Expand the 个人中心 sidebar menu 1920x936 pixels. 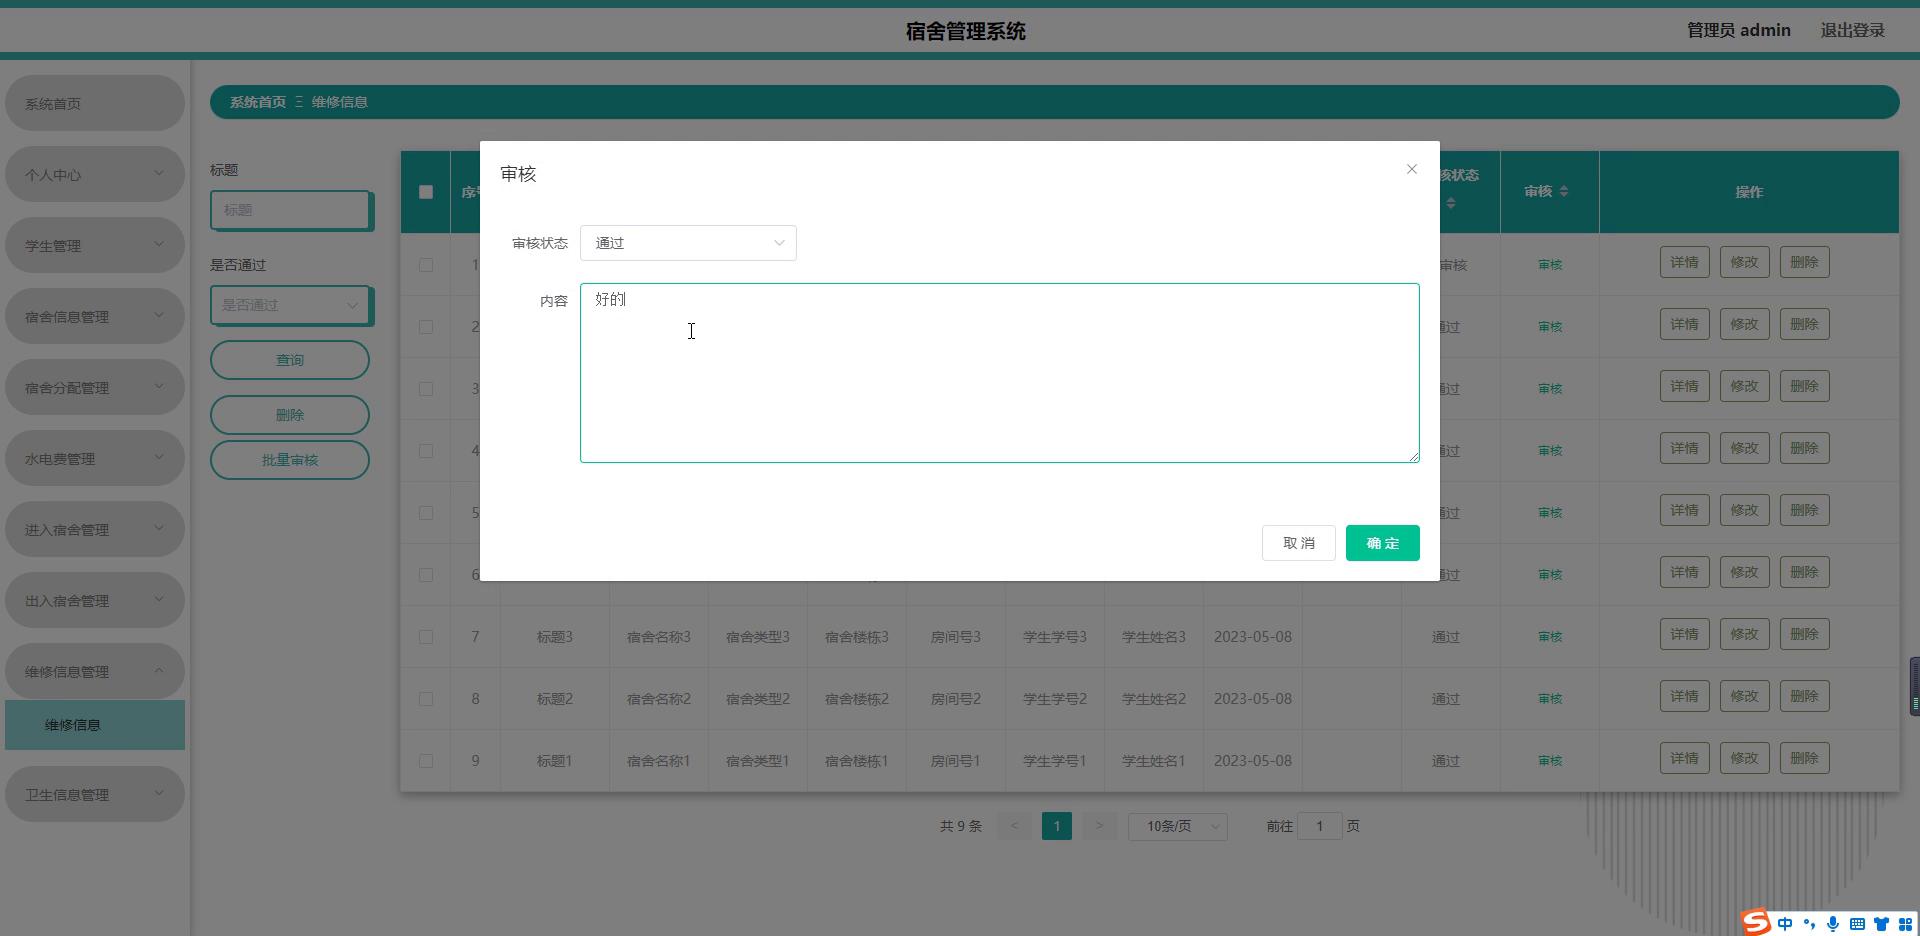click(x=95, y=174)
